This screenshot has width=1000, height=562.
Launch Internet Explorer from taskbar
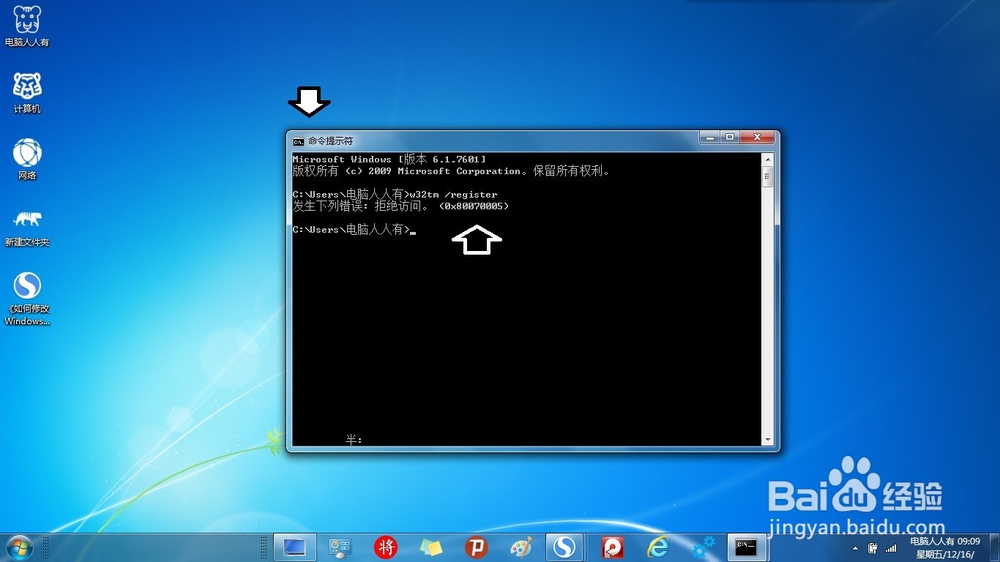point(658,547)
